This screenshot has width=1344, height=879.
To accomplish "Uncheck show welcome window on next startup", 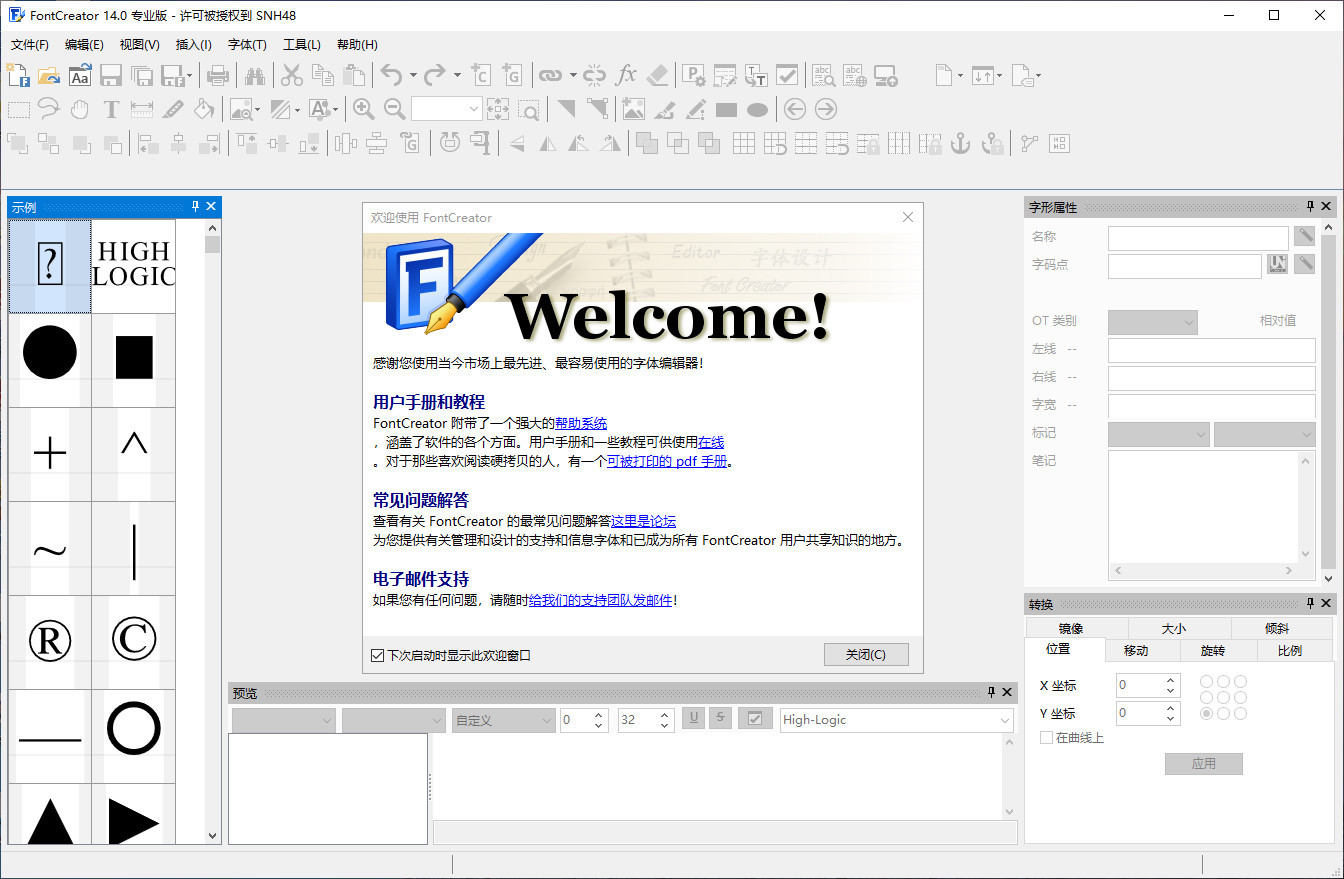I will (x=377, y=656).
